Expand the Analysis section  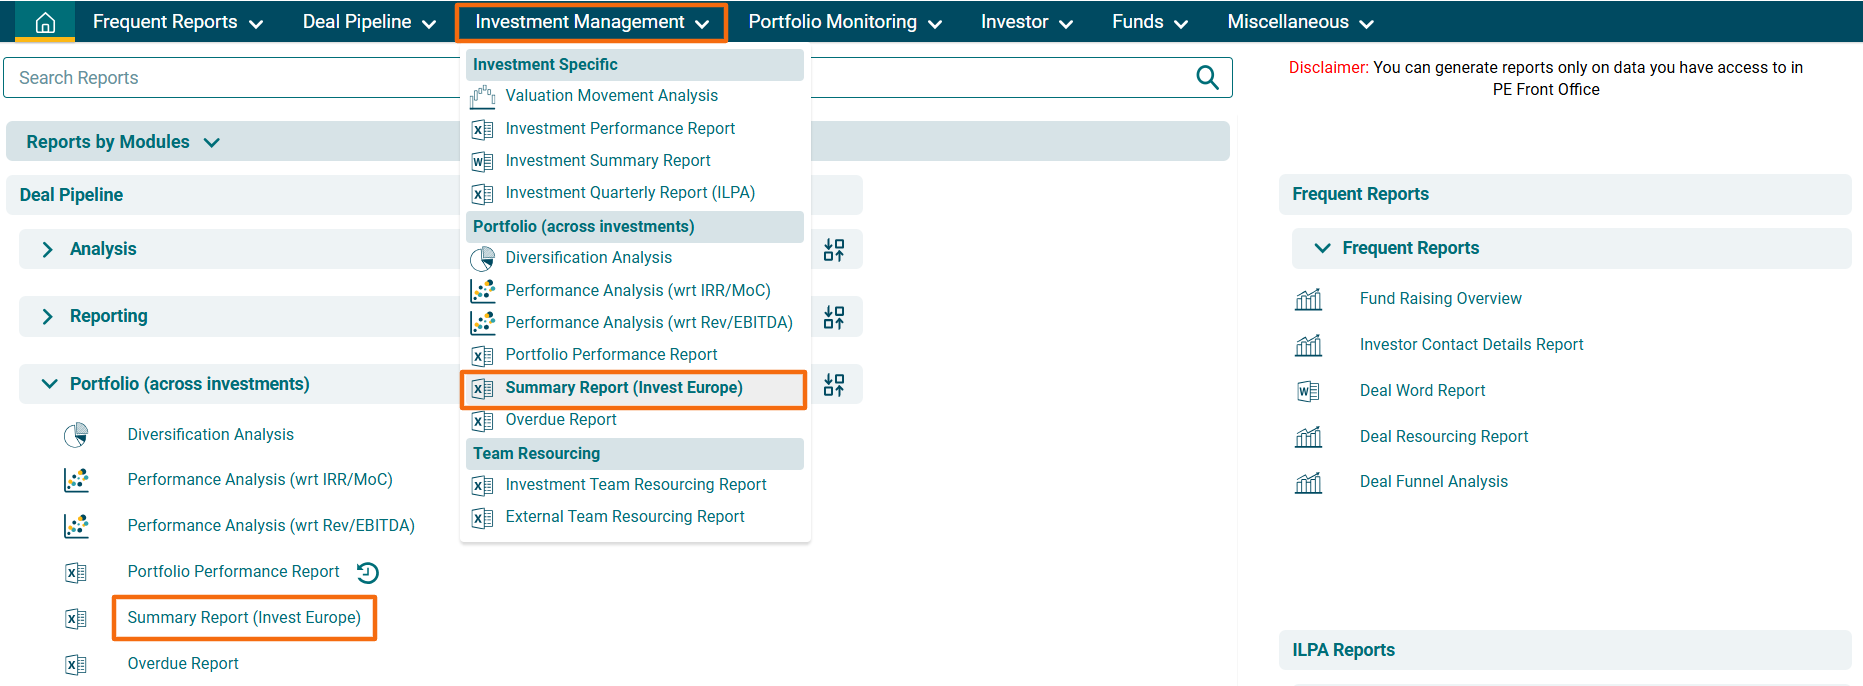47,250
